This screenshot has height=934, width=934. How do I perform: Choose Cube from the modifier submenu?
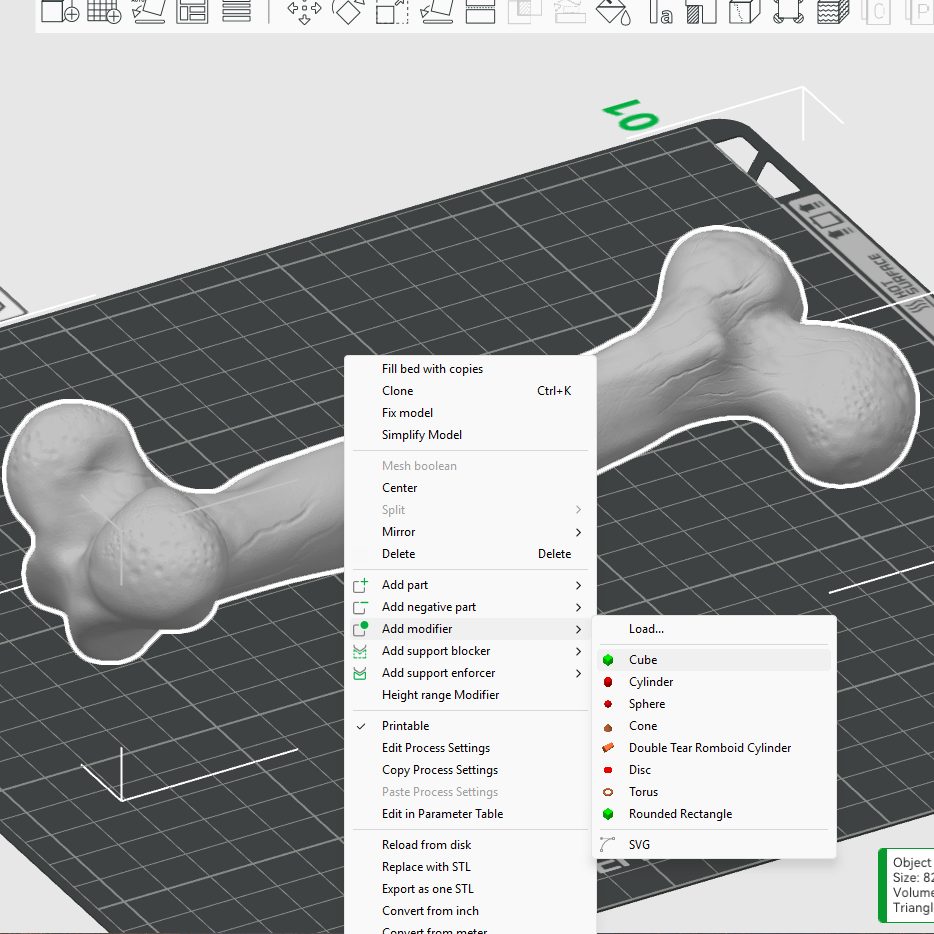coord(643,660)
